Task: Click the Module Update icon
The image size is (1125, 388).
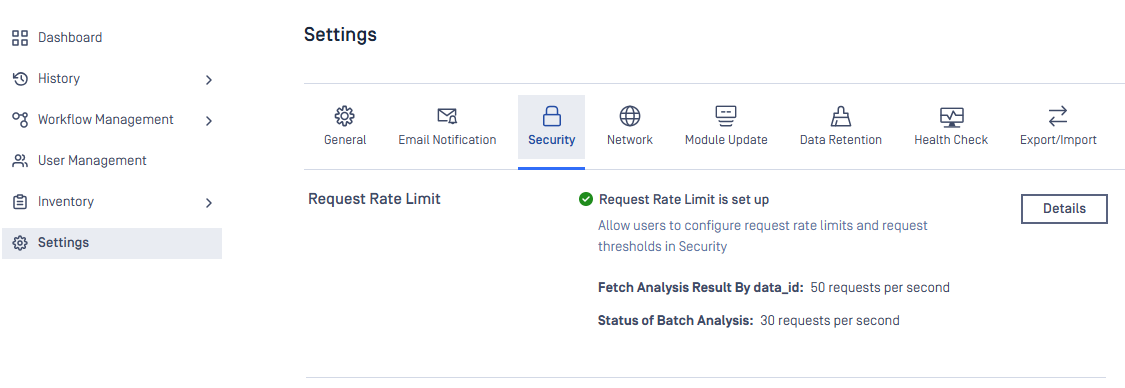Action: pos(726,115)
